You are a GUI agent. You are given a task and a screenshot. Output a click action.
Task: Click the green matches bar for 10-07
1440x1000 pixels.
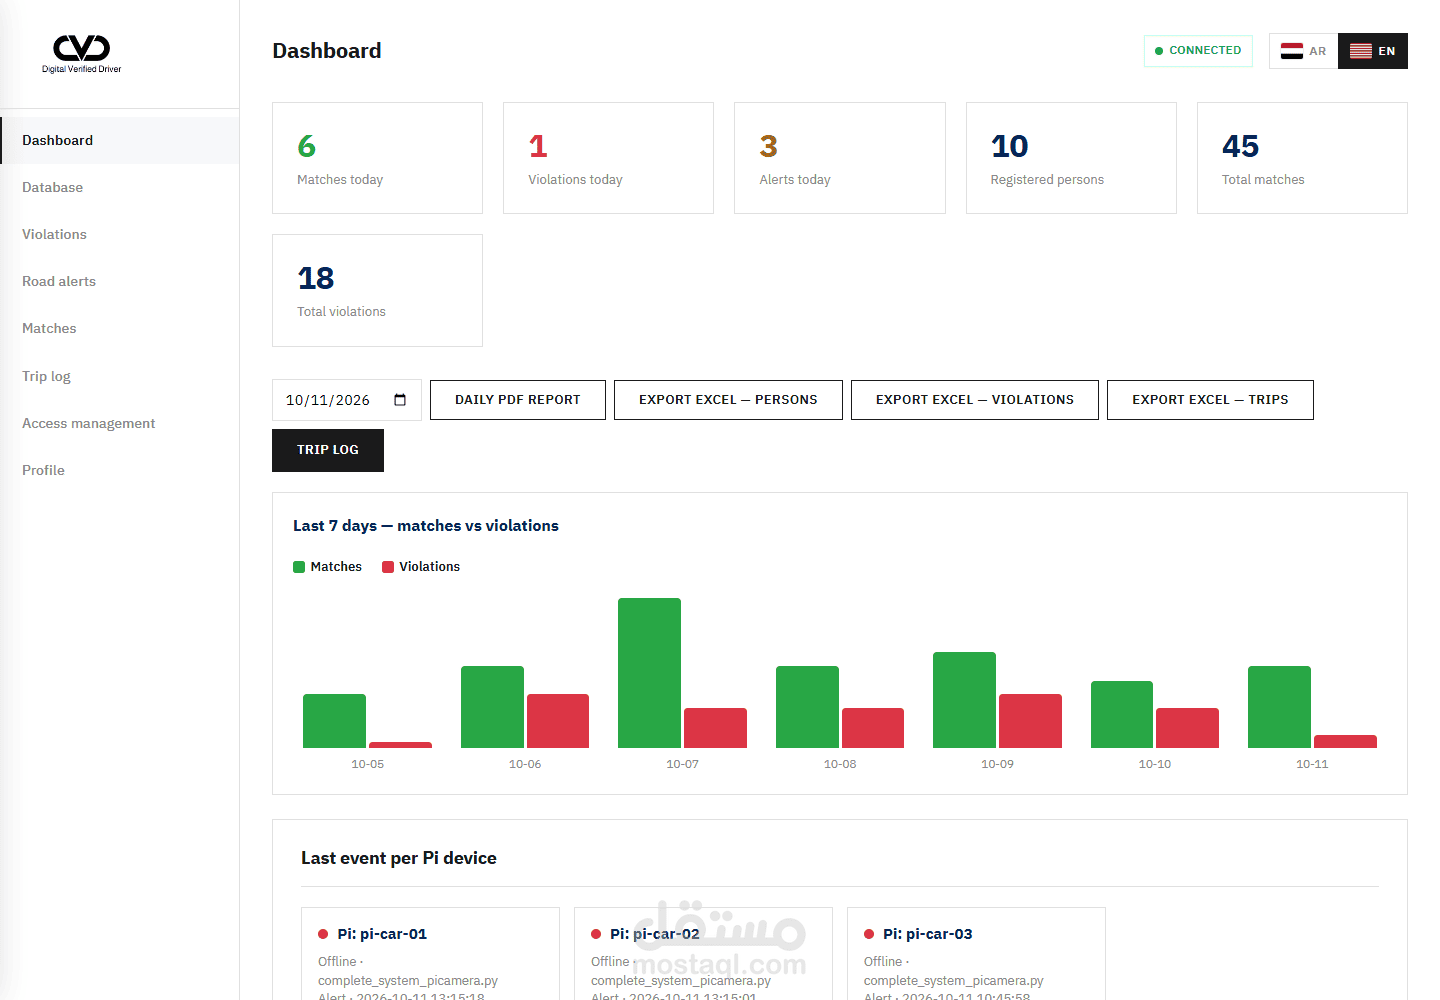click(649, 673)
